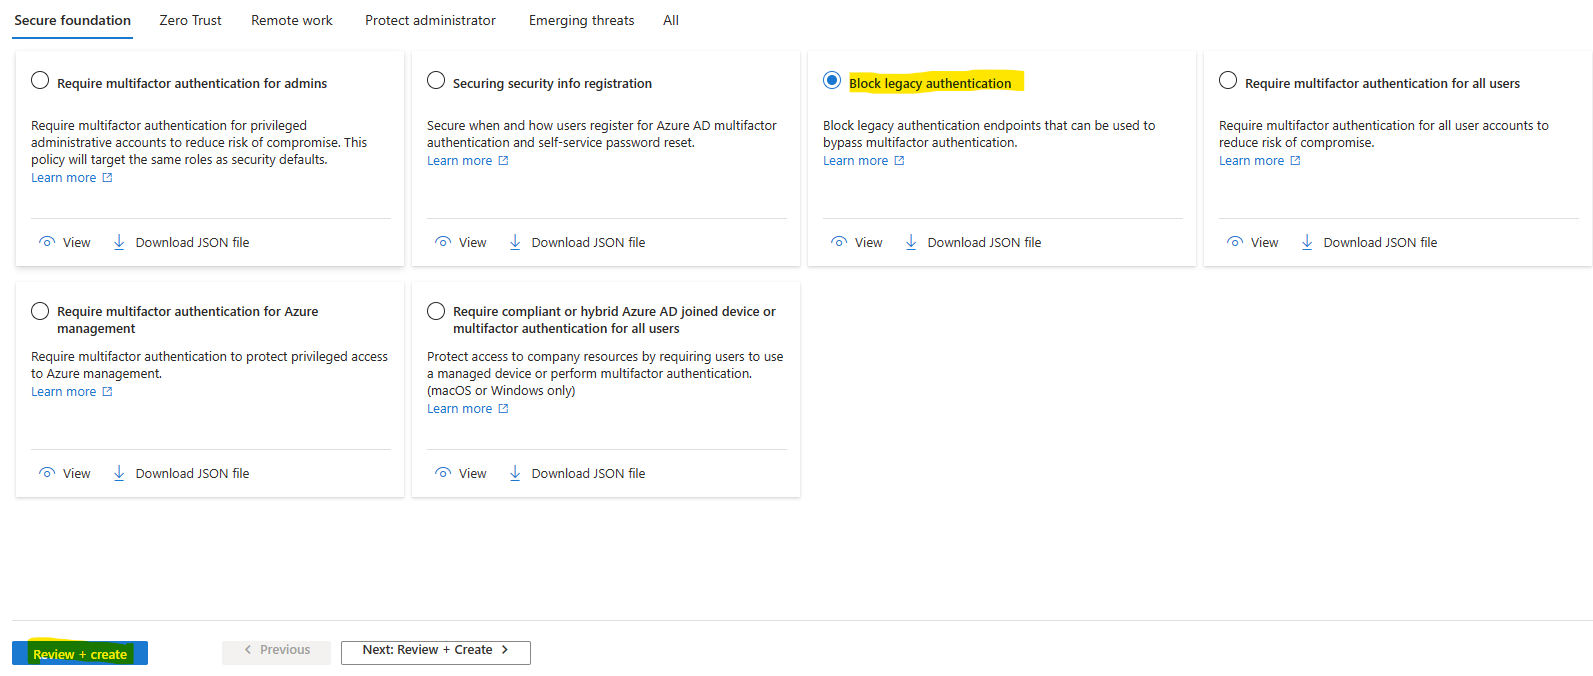
Task: Show the All templates tab
Action: click(671, 20)
